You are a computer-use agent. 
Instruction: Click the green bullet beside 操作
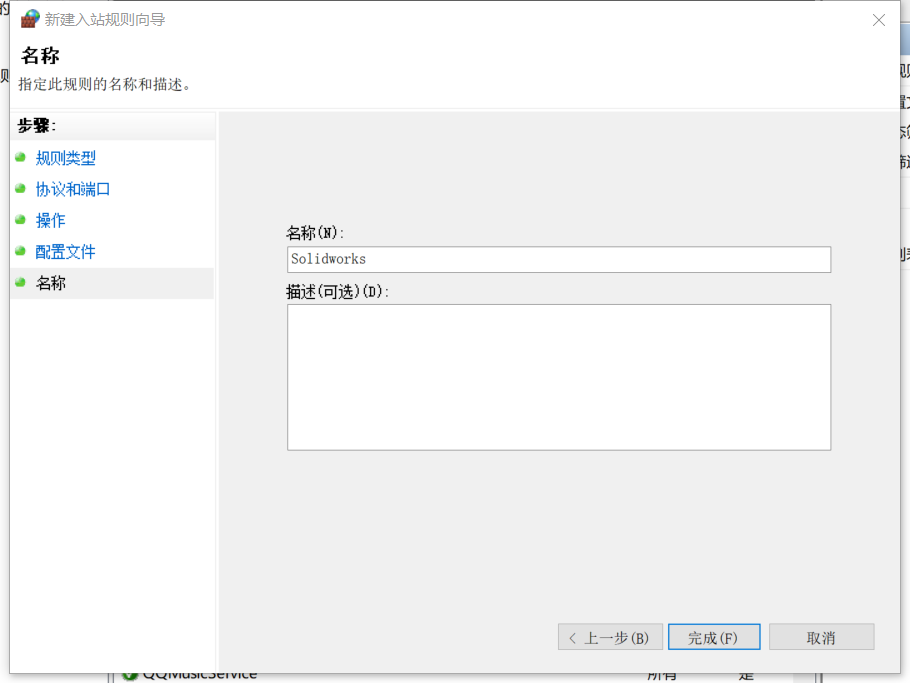pos(20,219)
